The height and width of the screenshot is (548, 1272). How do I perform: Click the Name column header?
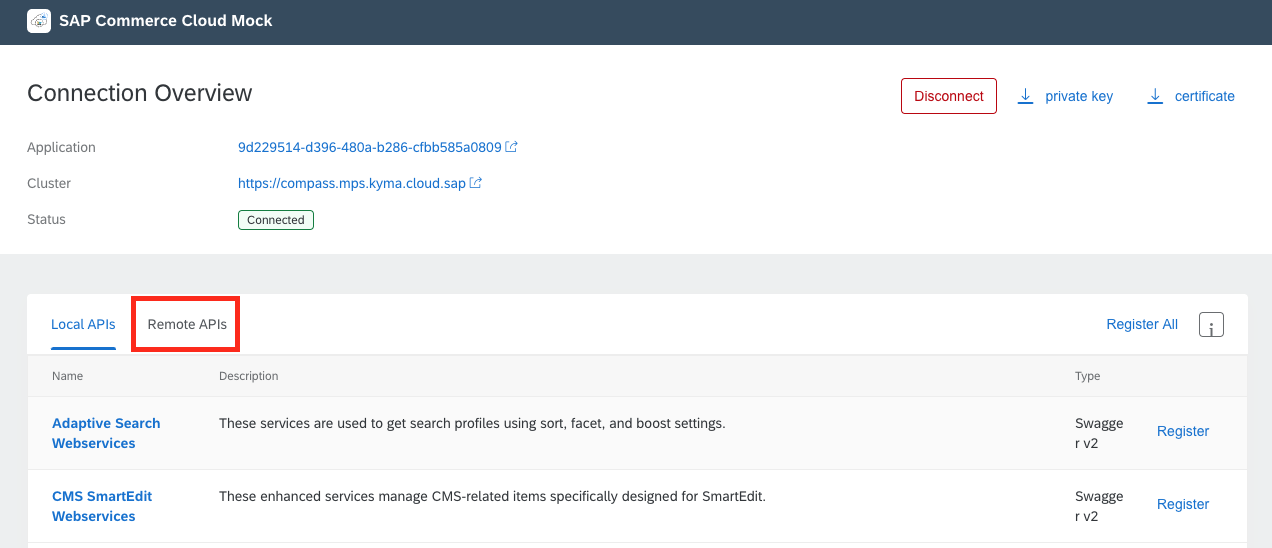coord(68,376)
